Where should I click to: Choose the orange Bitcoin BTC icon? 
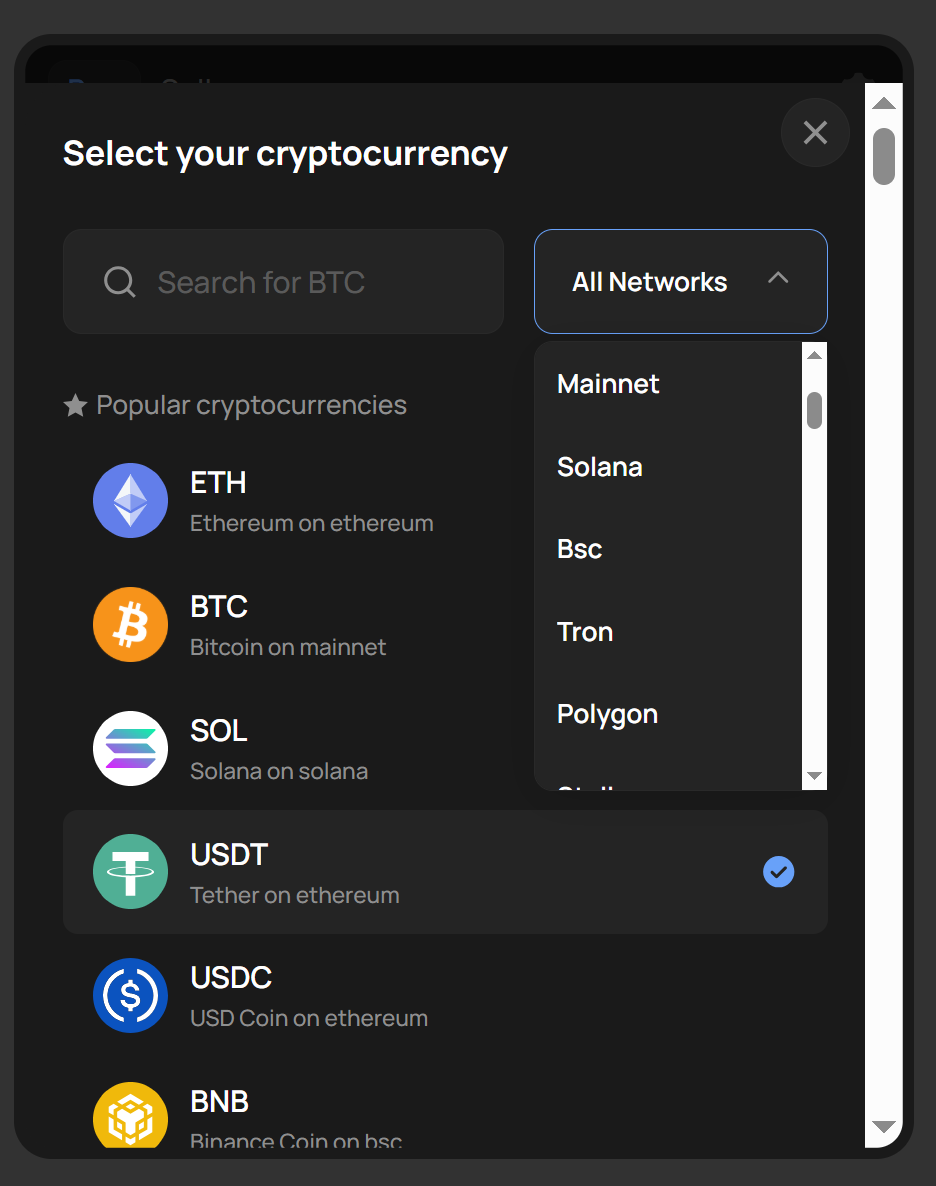pyautogui.click(x=130, y=625)
